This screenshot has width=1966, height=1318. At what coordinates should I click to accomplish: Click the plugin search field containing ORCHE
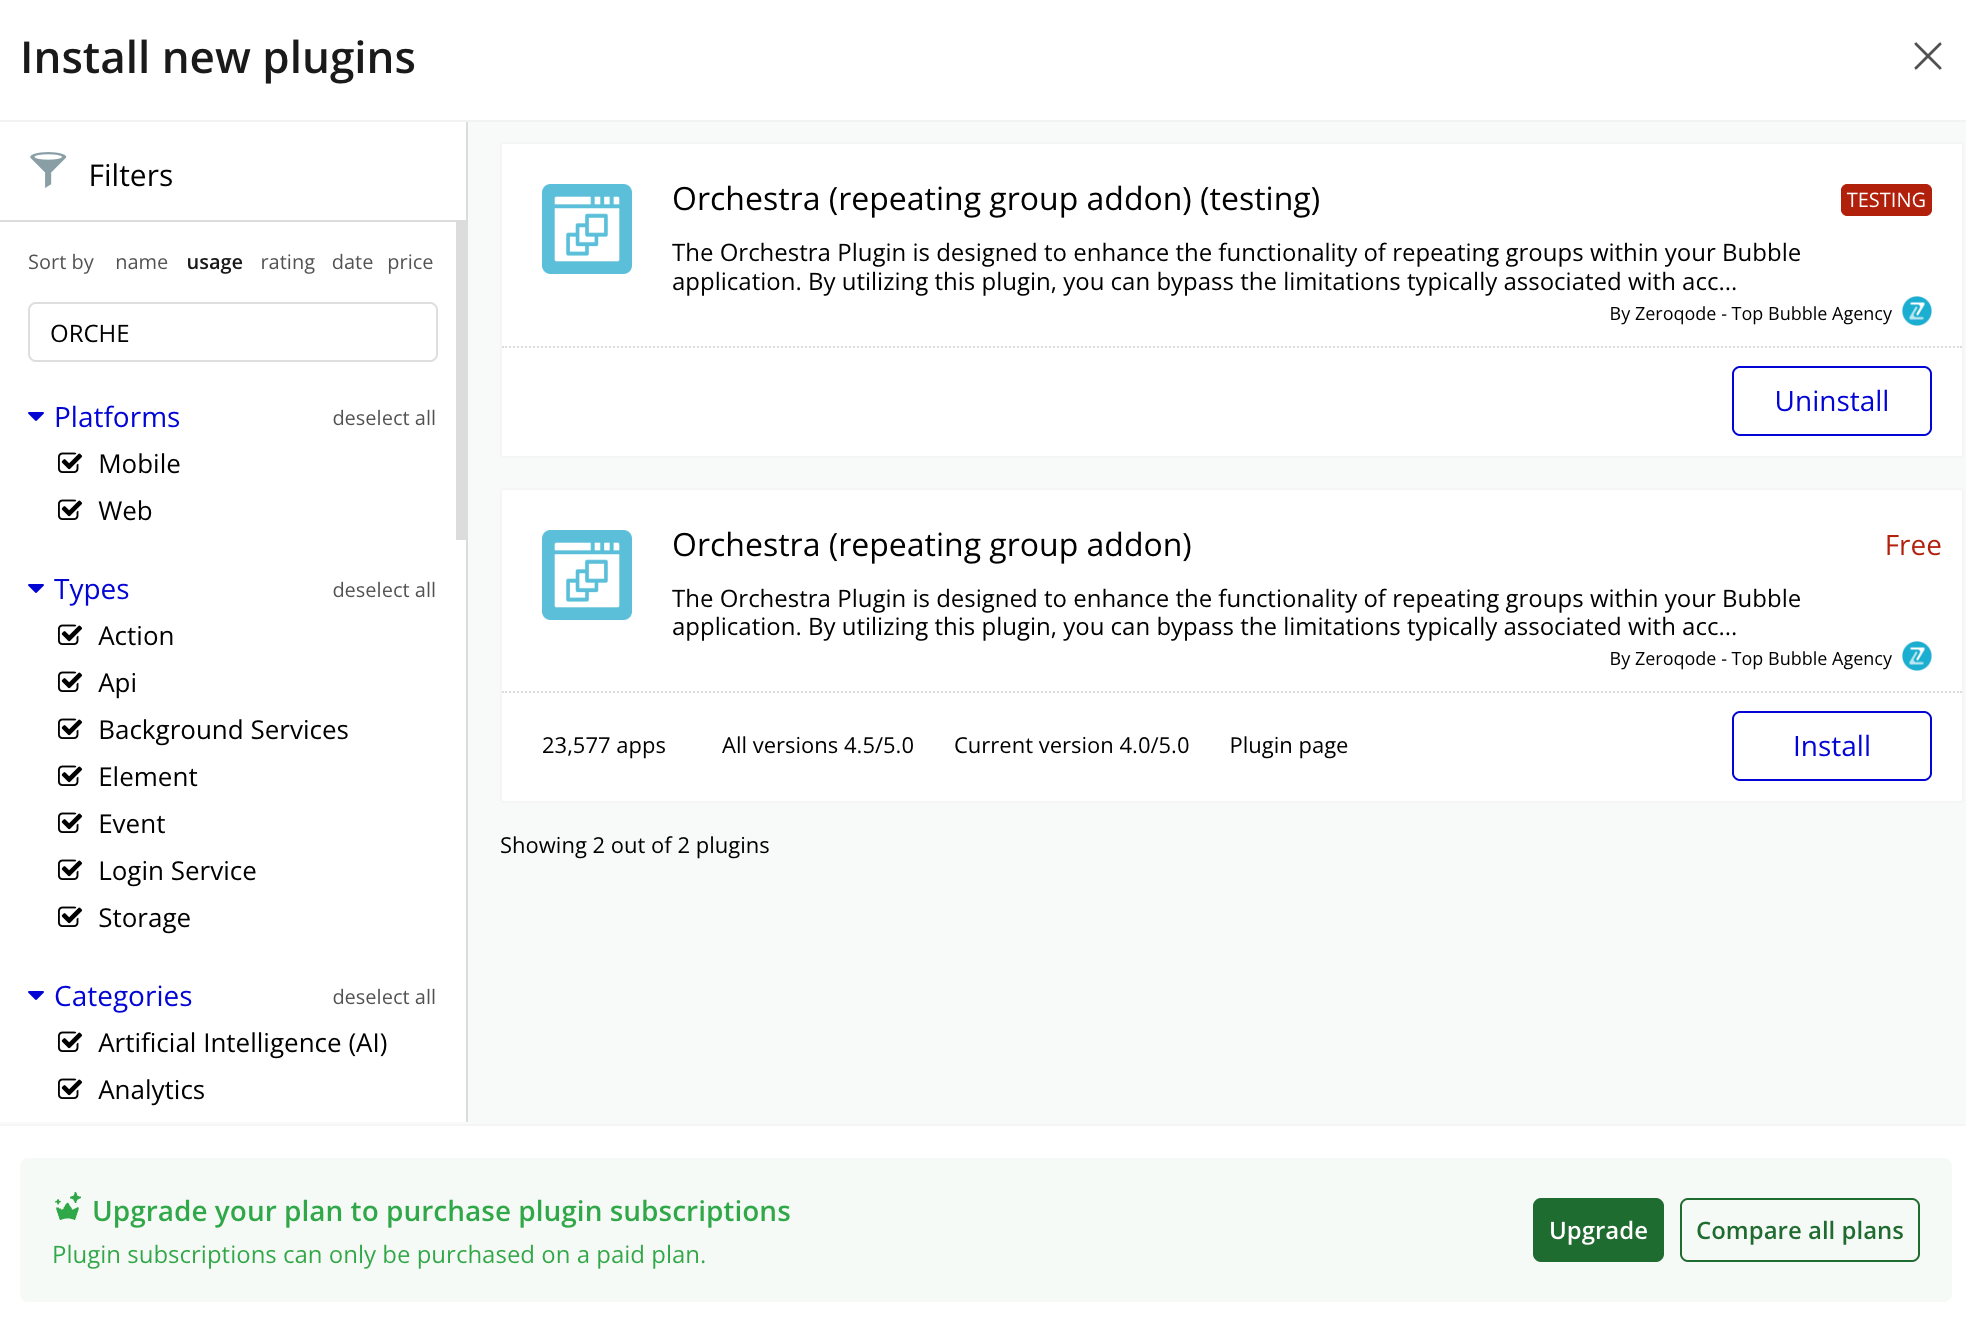pos(232,333)
